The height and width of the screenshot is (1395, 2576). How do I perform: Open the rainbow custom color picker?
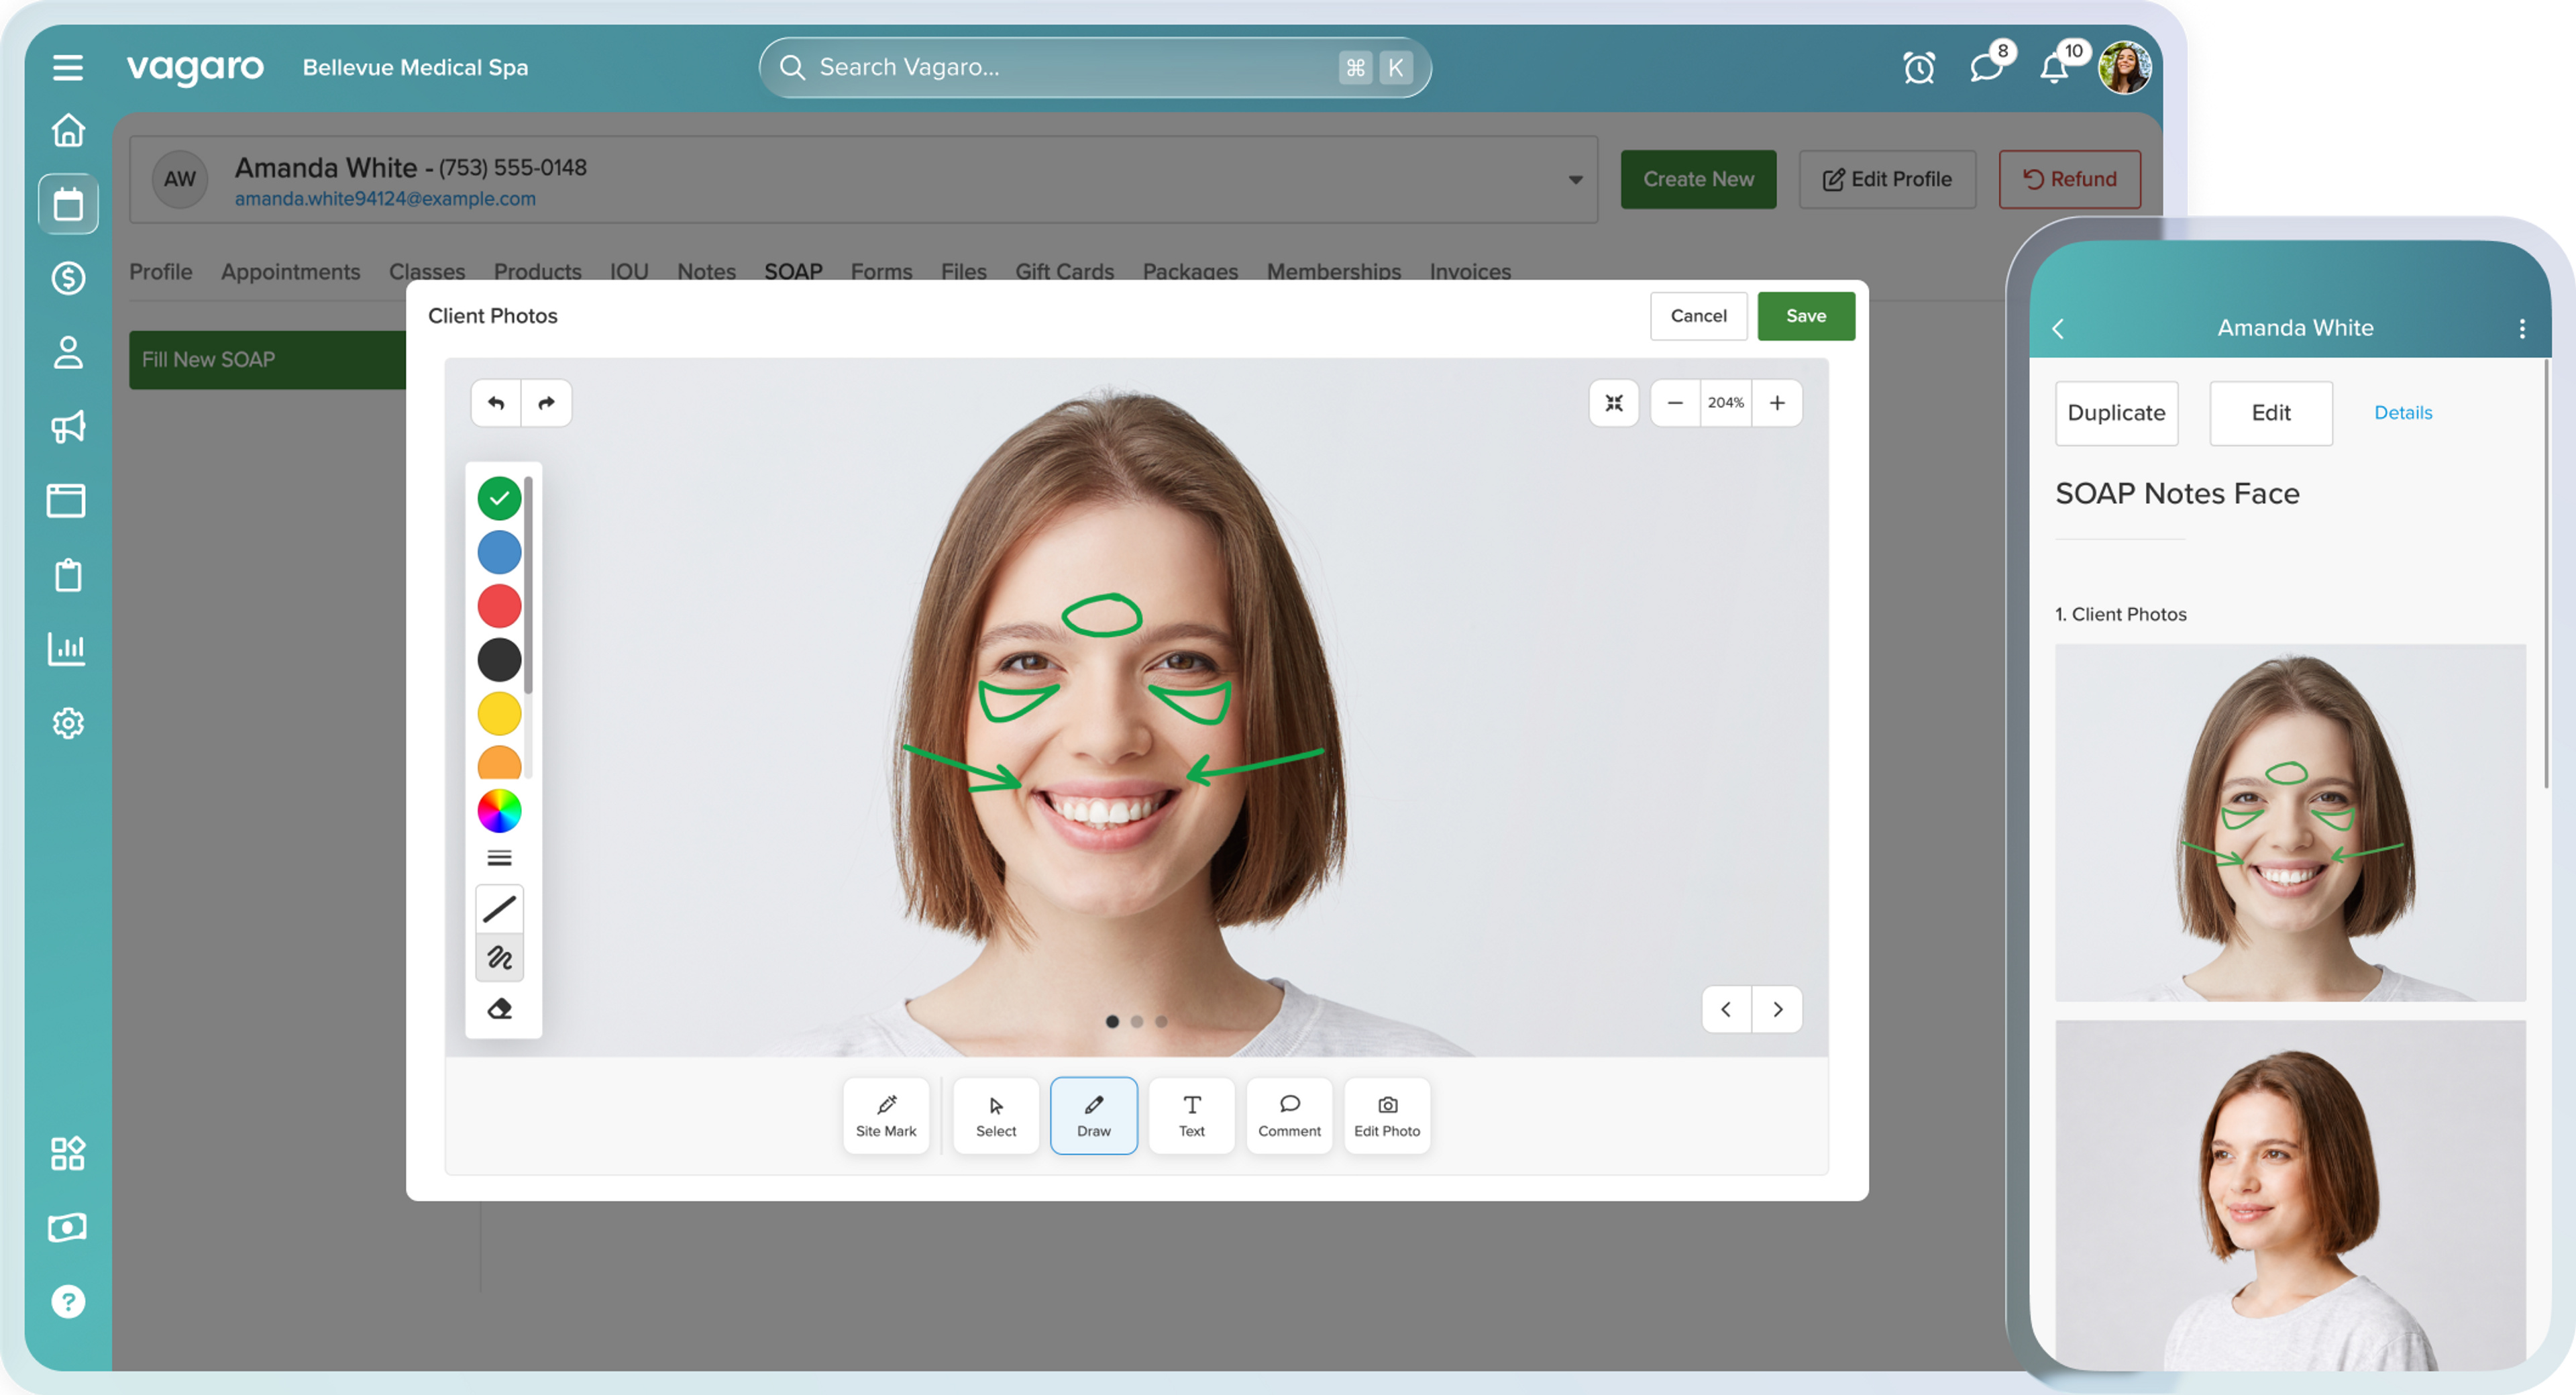(499, 811)
